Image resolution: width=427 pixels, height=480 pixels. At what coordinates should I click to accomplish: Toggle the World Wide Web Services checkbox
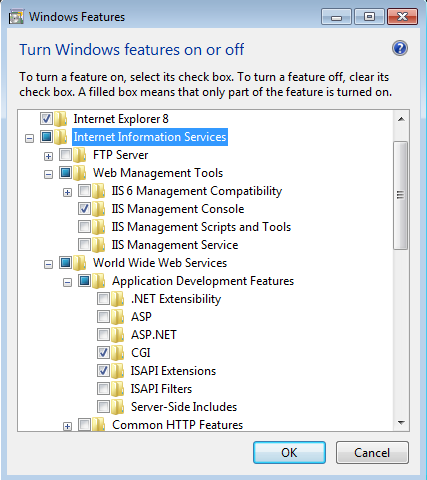(65, 262)
